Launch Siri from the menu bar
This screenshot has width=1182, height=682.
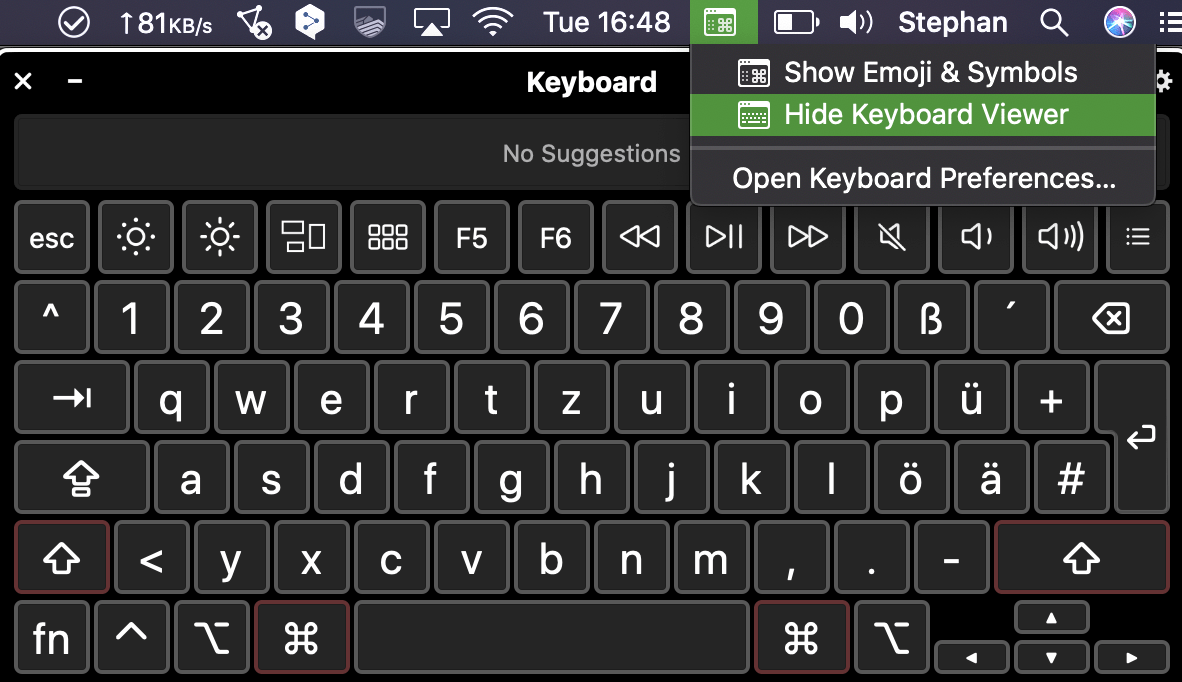1119,23
